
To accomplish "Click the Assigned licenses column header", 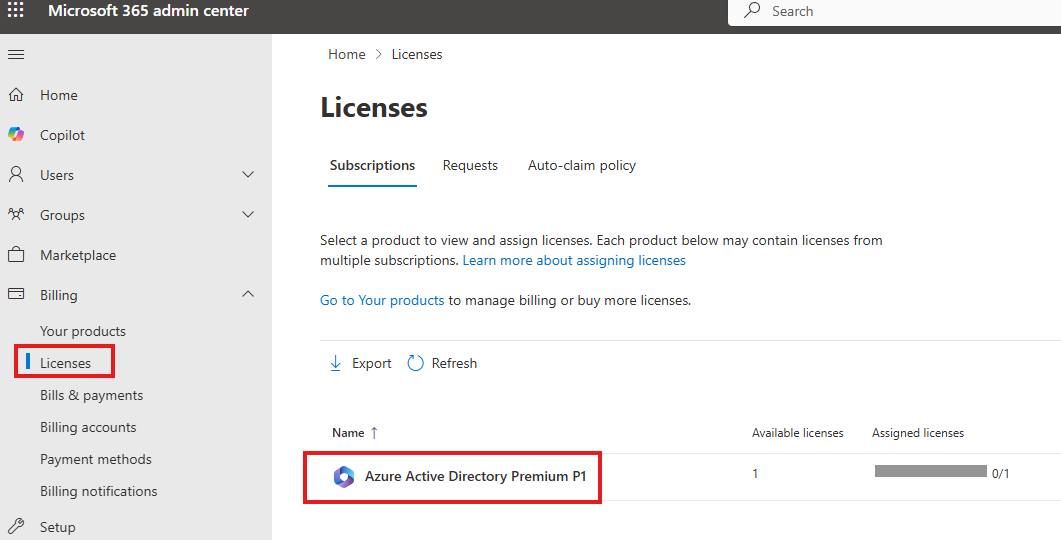I will 918,433.
